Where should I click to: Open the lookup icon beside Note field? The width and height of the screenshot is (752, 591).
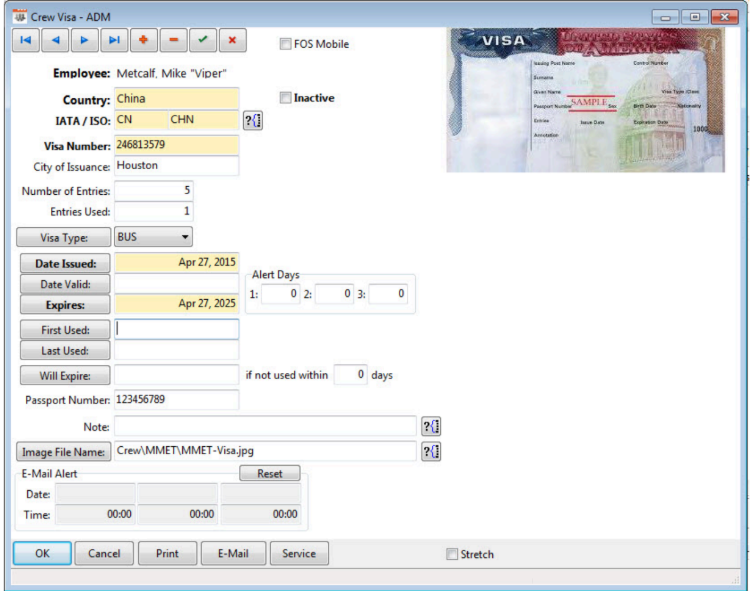[431, 427]
